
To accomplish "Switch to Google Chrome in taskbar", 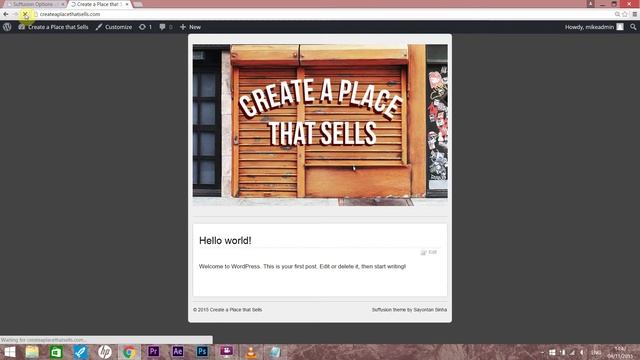I will tap(129, 352).
